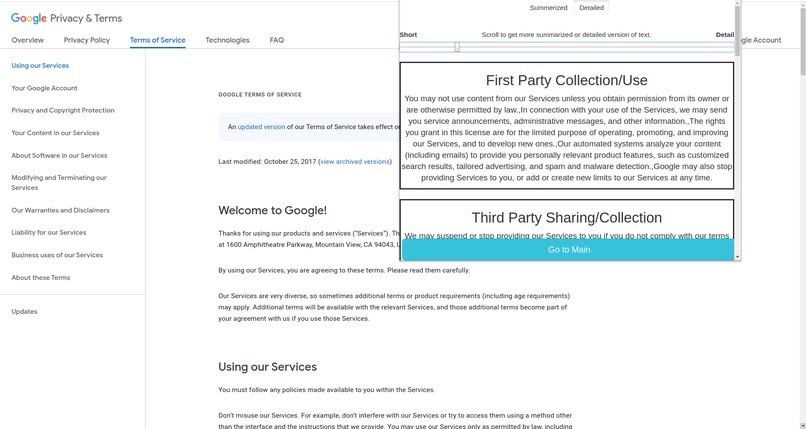The image size is (806, 429).
Task: Click the Using our Services page heading
Action: pyautogui.click(x=267, y=367)
